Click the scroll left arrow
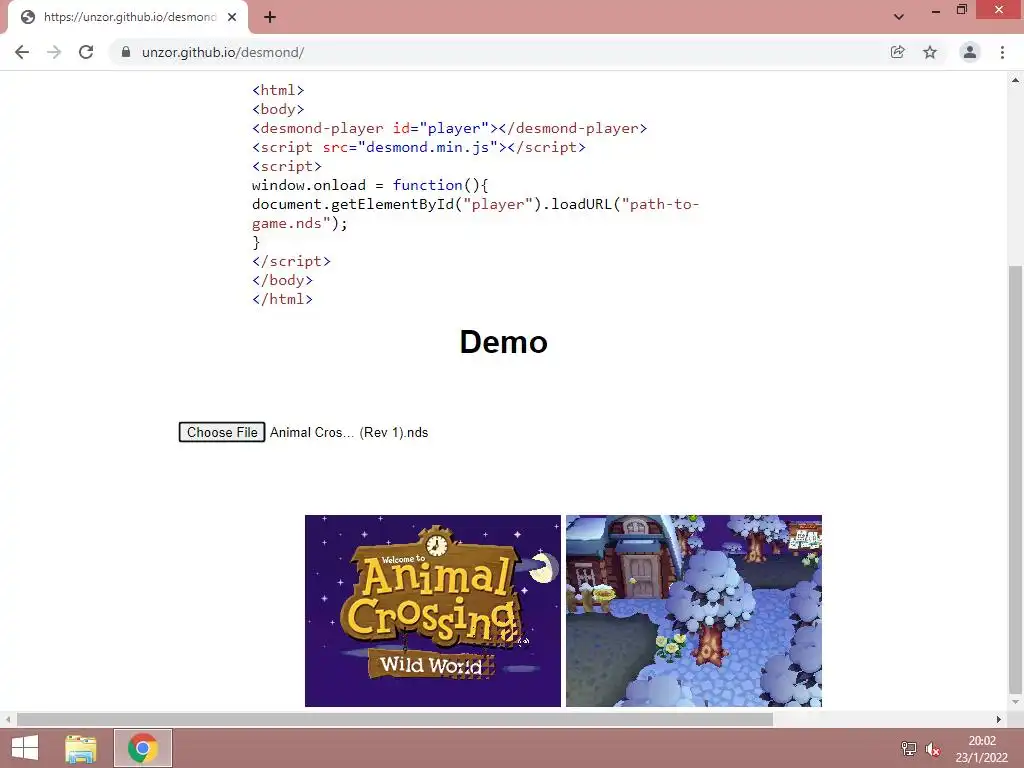The width and height of the screenshot is (1024, 768). tap(8, 719)
